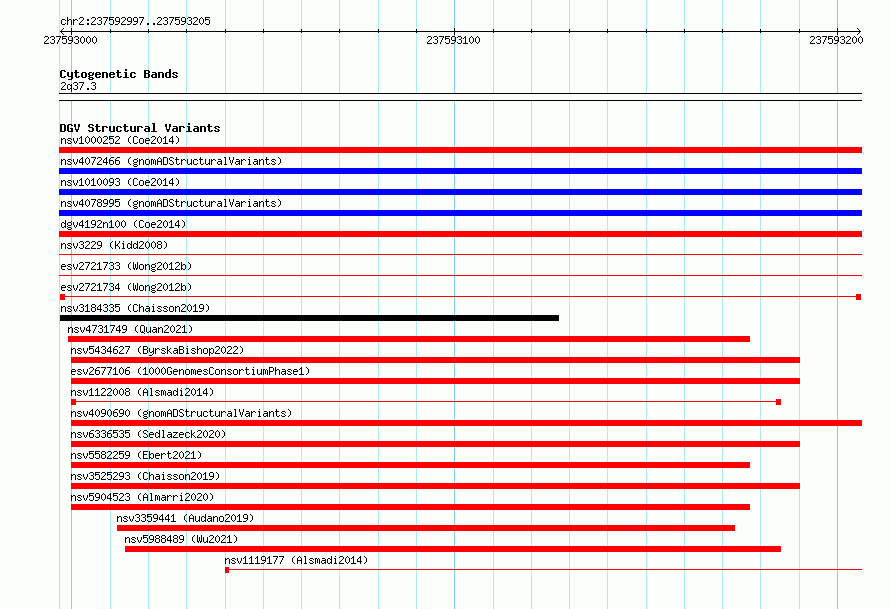Select the red bar under nsv3525293
Screen dimensions: 890x609
point(435,486)
